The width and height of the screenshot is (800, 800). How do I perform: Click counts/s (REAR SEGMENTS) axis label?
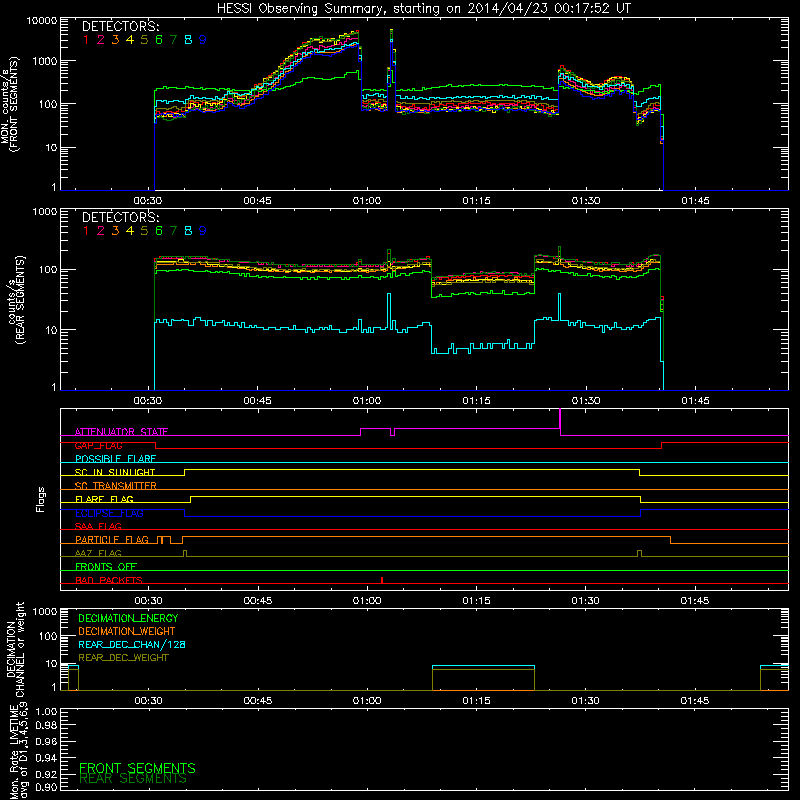pos(15,300)
